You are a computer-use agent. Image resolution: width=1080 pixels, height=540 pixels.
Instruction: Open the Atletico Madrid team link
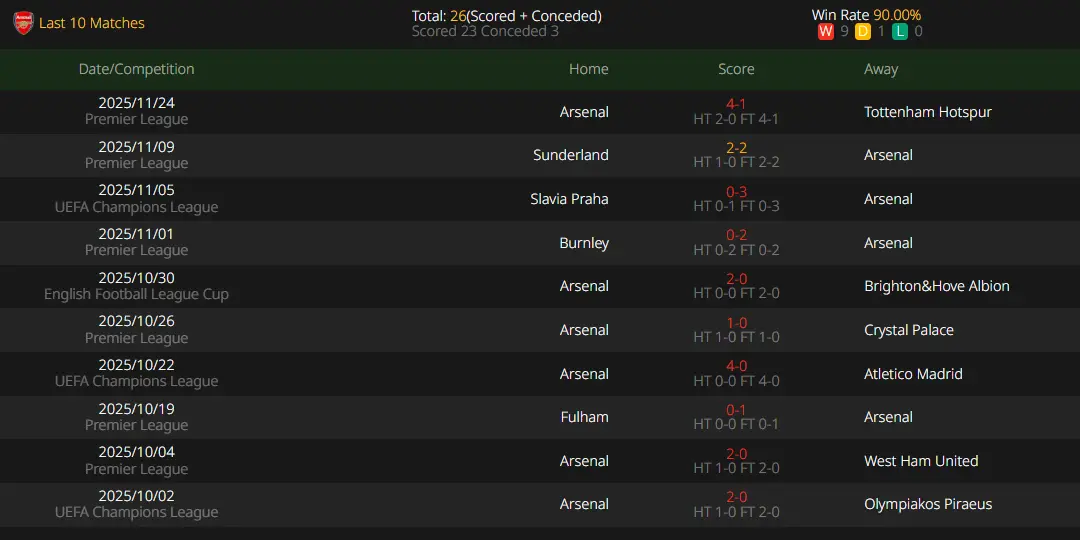[x=913, y=374]
